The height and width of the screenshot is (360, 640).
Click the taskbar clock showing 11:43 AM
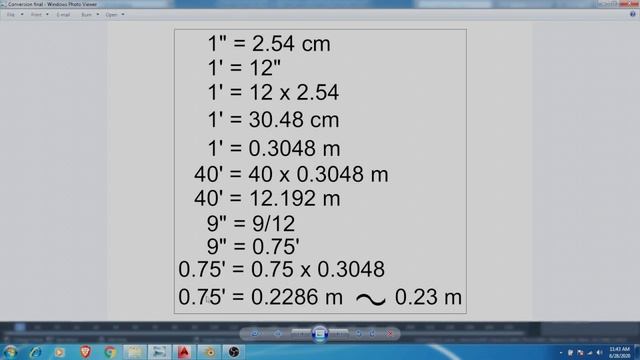coord(619,353)
